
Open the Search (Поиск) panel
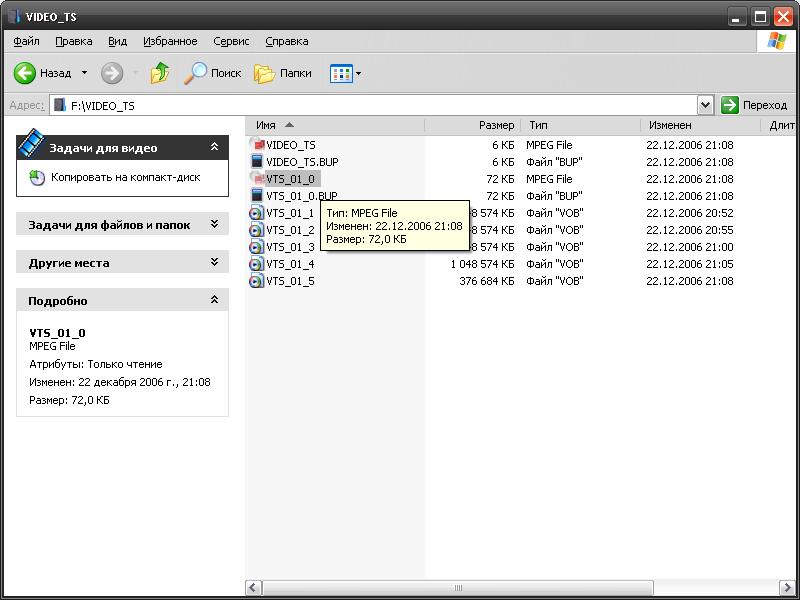212,73
